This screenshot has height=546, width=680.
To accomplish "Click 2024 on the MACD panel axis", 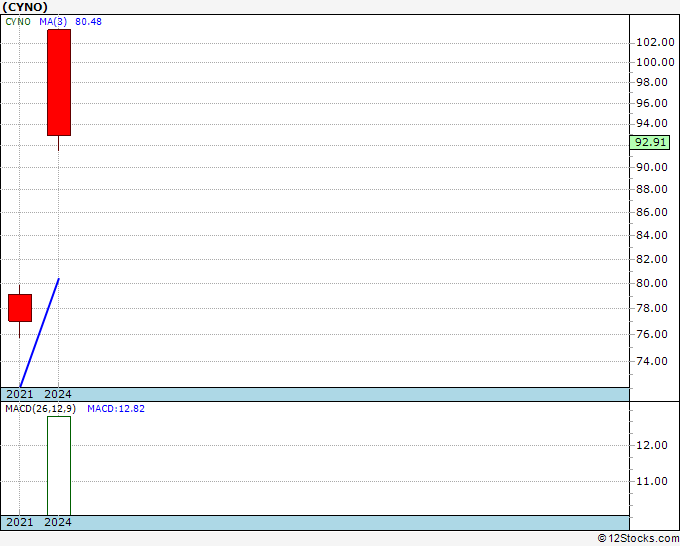I will coord(58,522).
